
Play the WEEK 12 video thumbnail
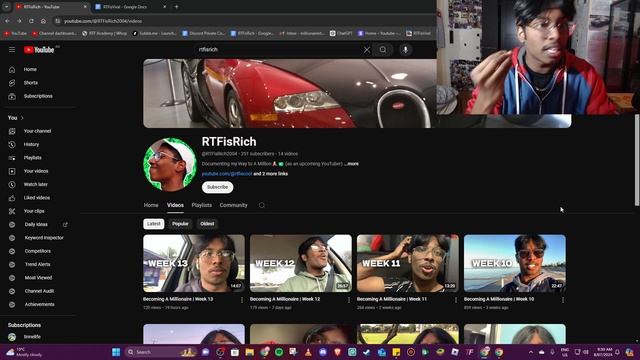click(x=301, y=263)
